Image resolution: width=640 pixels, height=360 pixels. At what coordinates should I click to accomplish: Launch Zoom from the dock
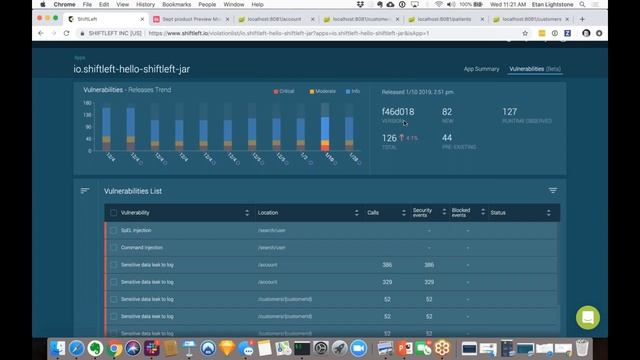(358, 349)
